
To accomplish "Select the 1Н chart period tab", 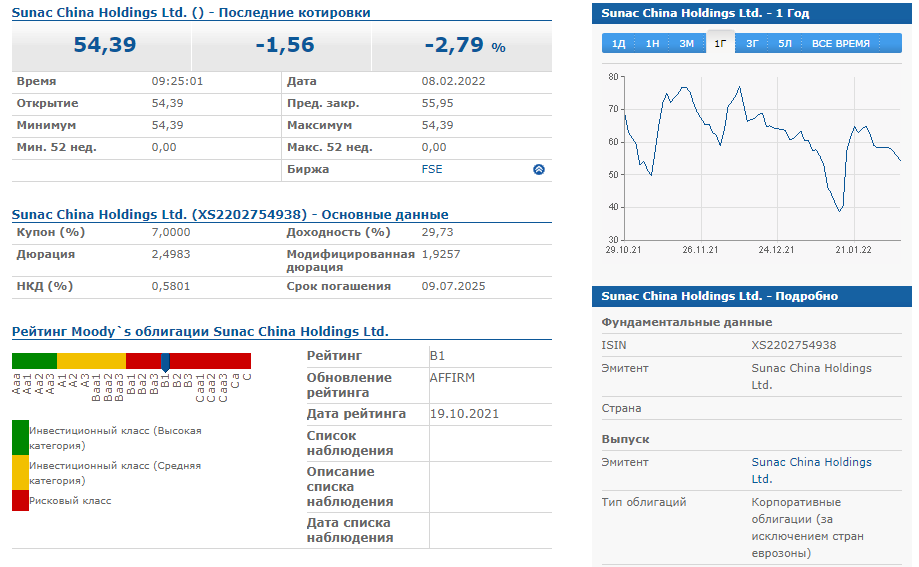I will pyautogui.click(x=652, y=43).
